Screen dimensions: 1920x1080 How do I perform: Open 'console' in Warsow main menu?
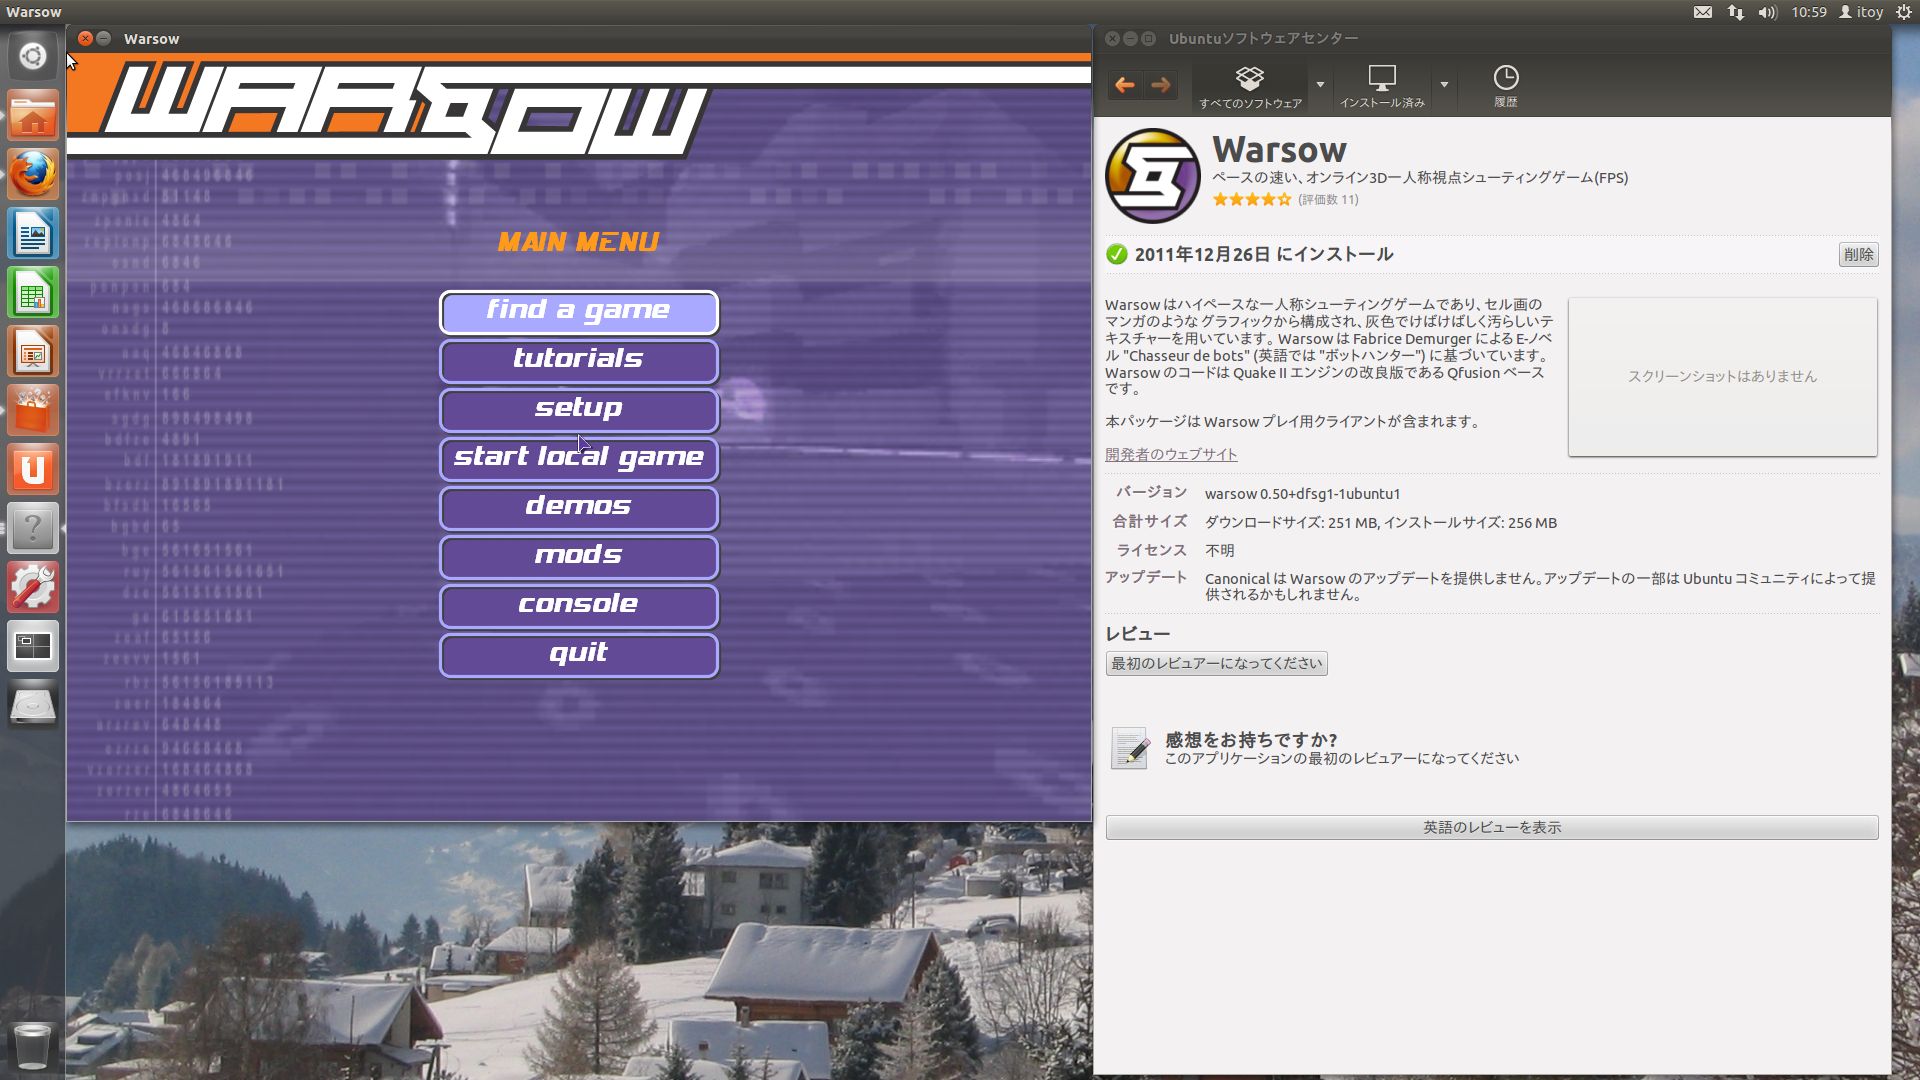pos(578,606)
